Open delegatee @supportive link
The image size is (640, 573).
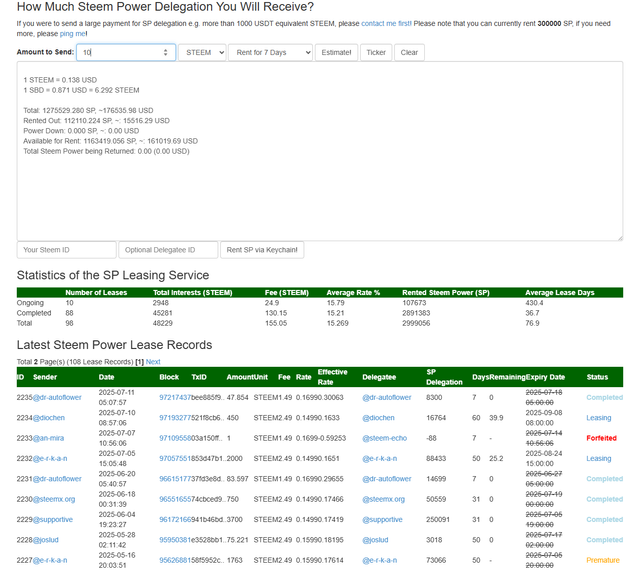(x=382, y=520)
